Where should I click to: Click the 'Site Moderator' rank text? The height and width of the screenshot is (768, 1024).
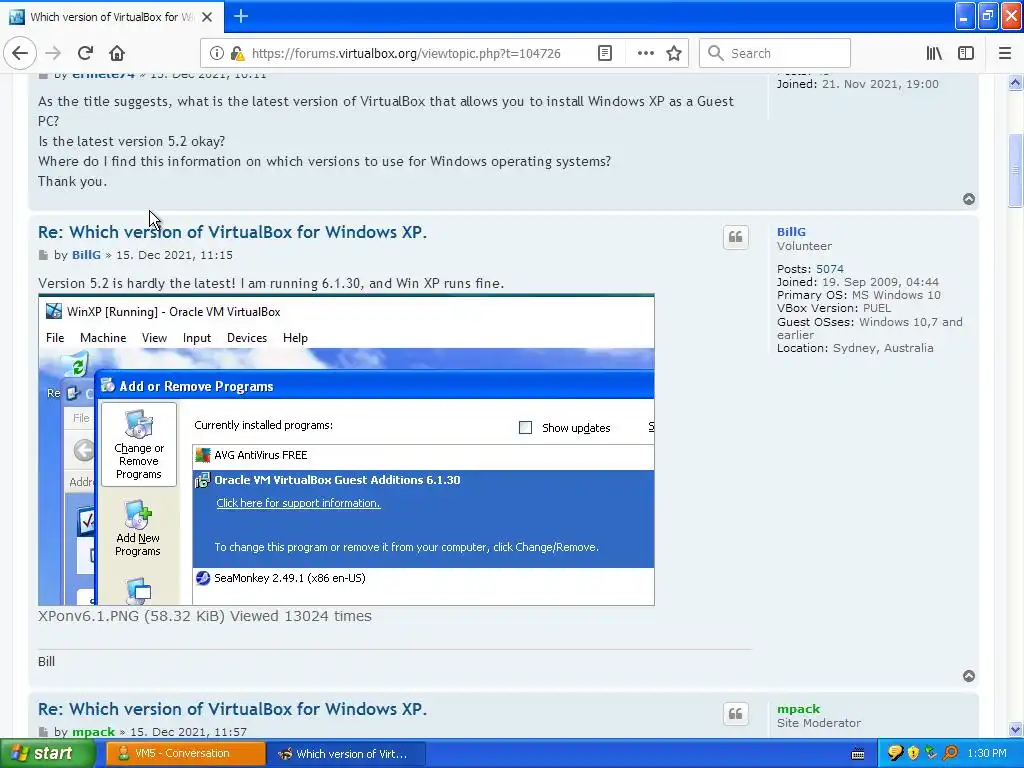819,723
